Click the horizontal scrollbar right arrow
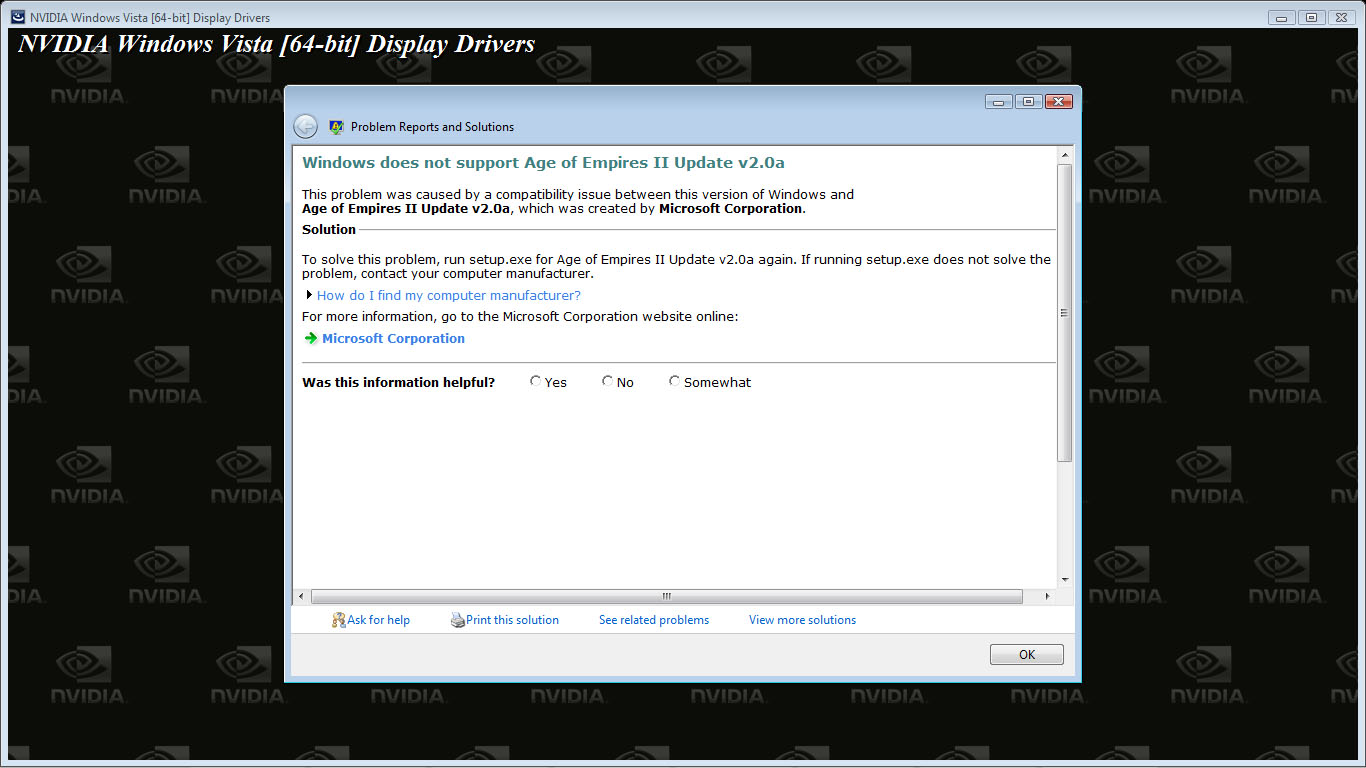Image resolution: width=1366 pixels, height=768 pixels. (x=1047, y=596)
